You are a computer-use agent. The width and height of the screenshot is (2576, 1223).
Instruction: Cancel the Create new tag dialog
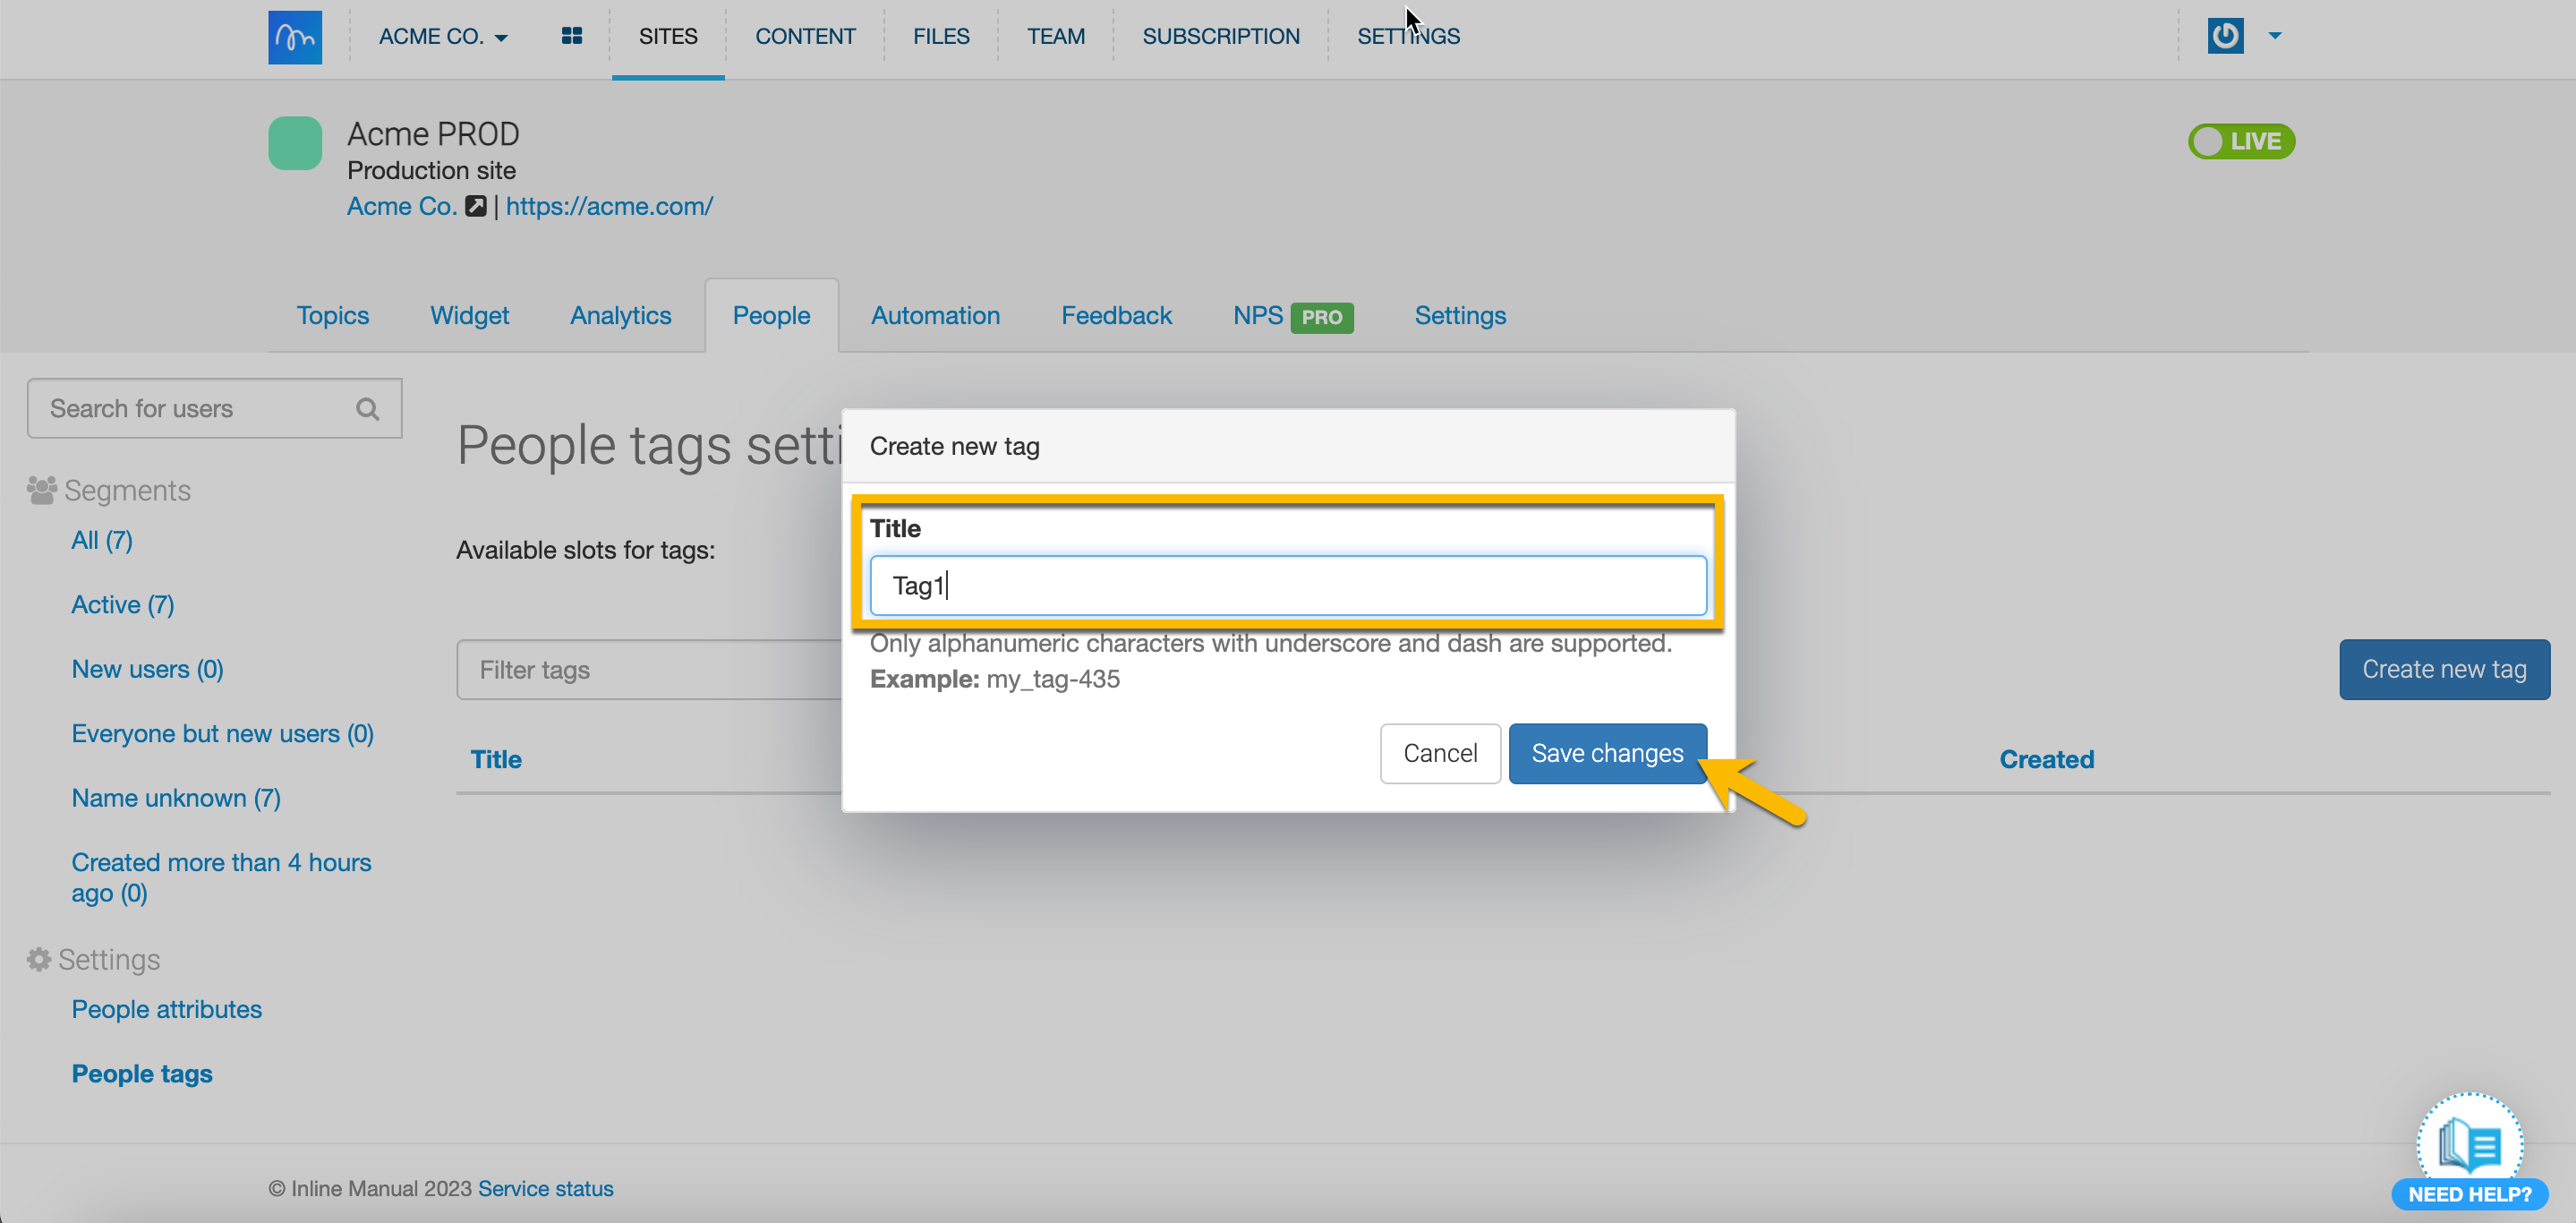click(1439, 753)
